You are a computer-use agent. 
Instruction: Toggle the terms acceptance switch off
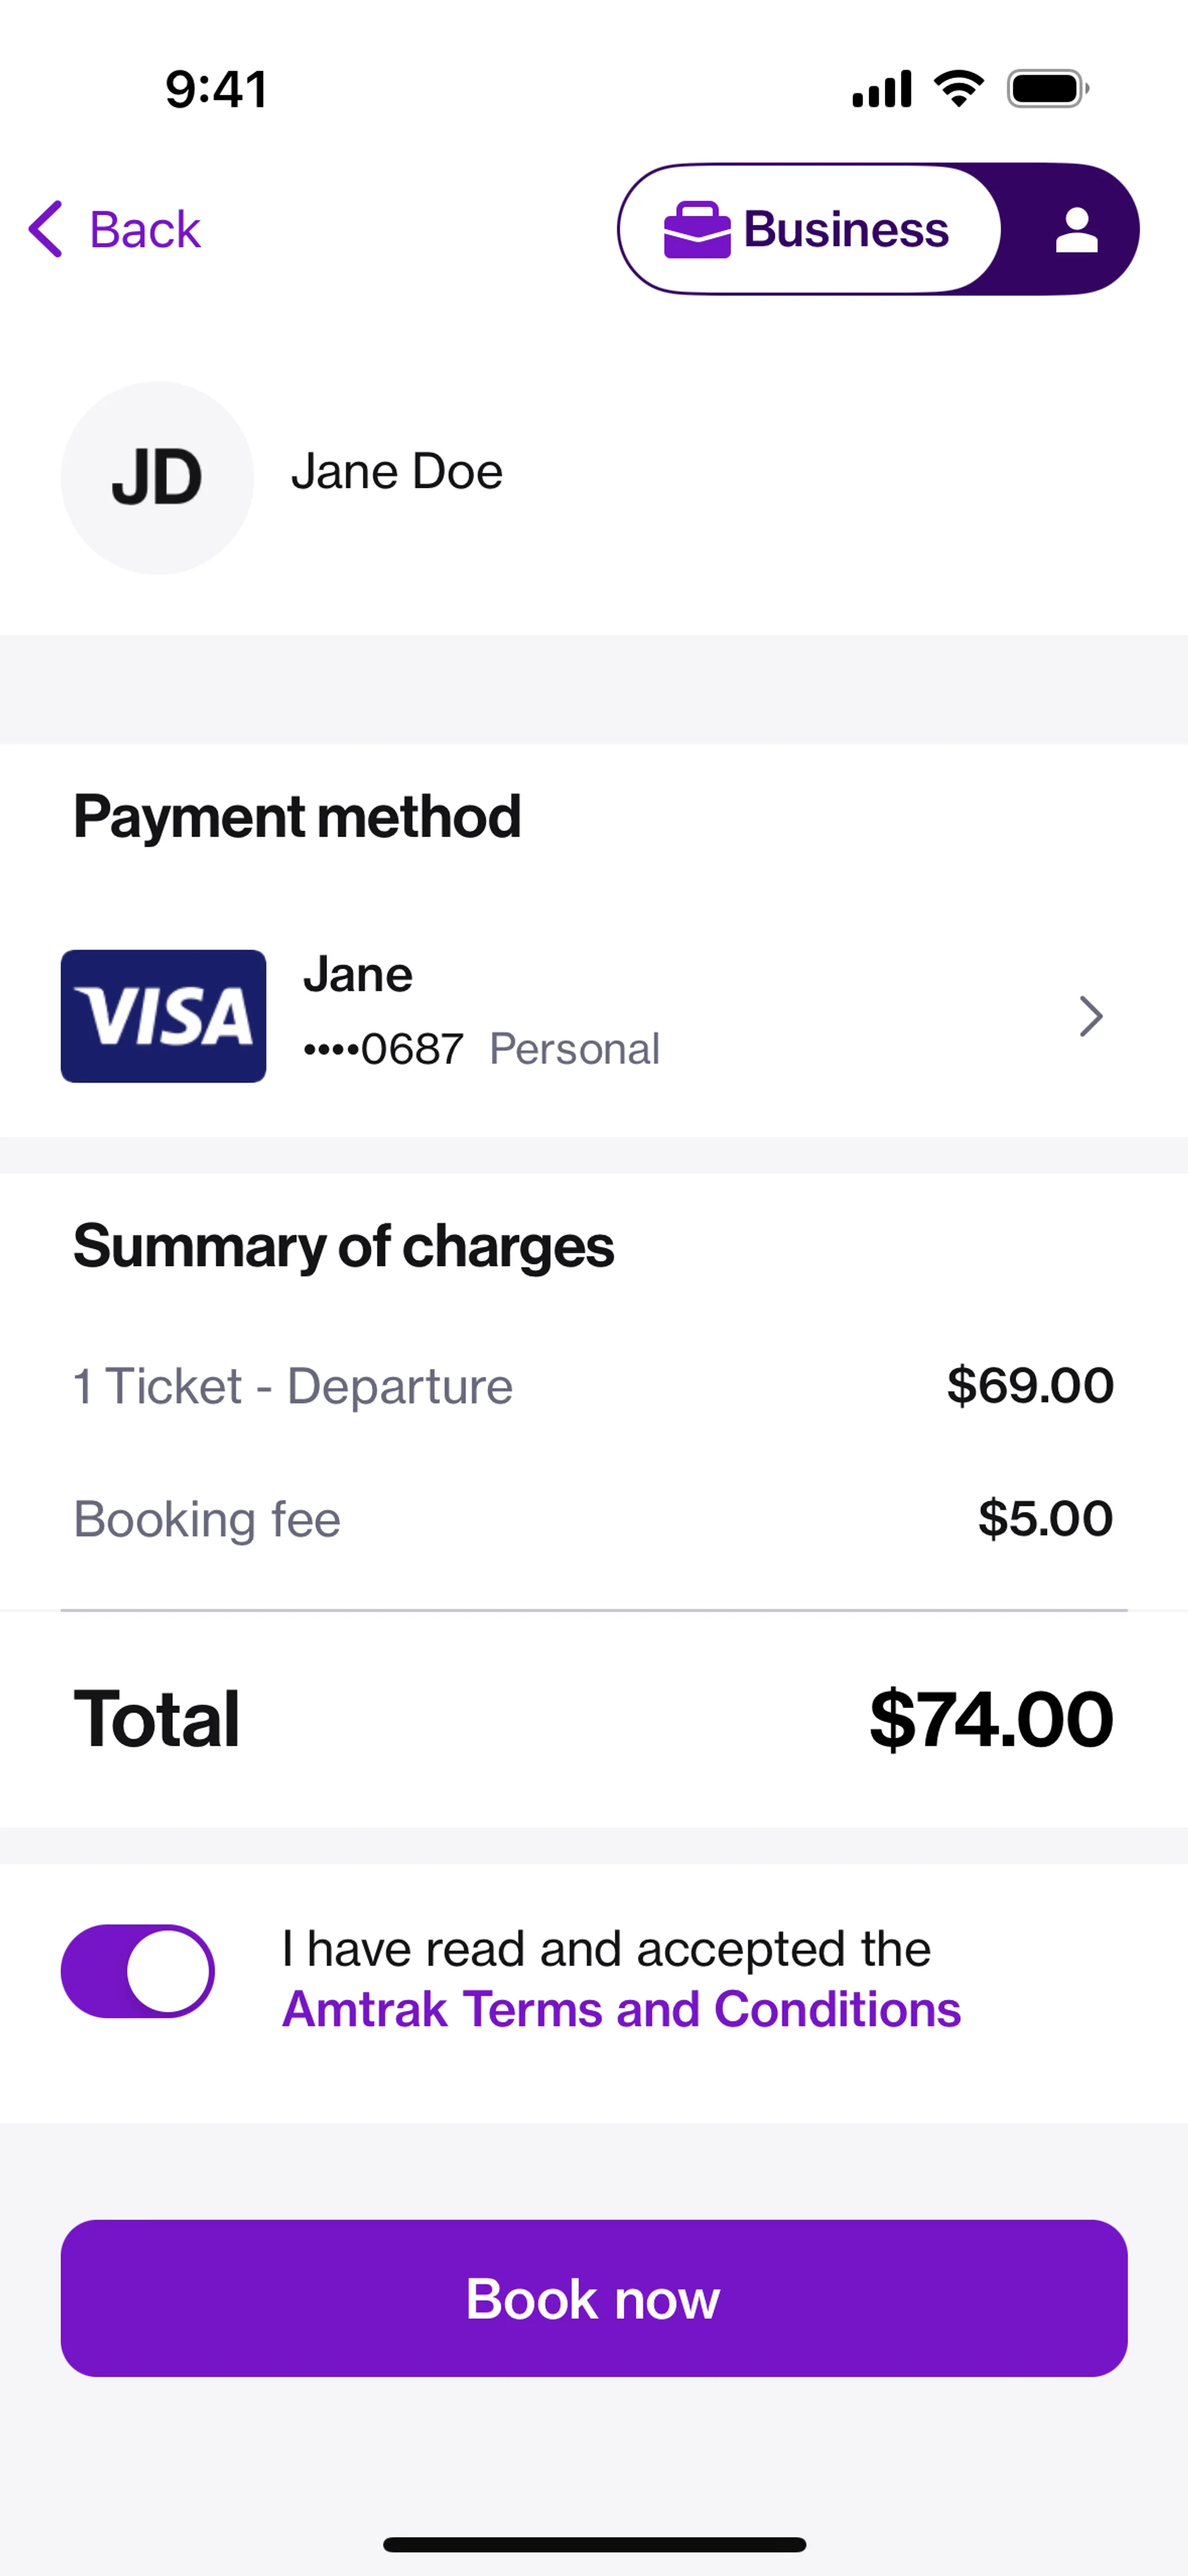pyautogui.click(x=138, y=1971)
